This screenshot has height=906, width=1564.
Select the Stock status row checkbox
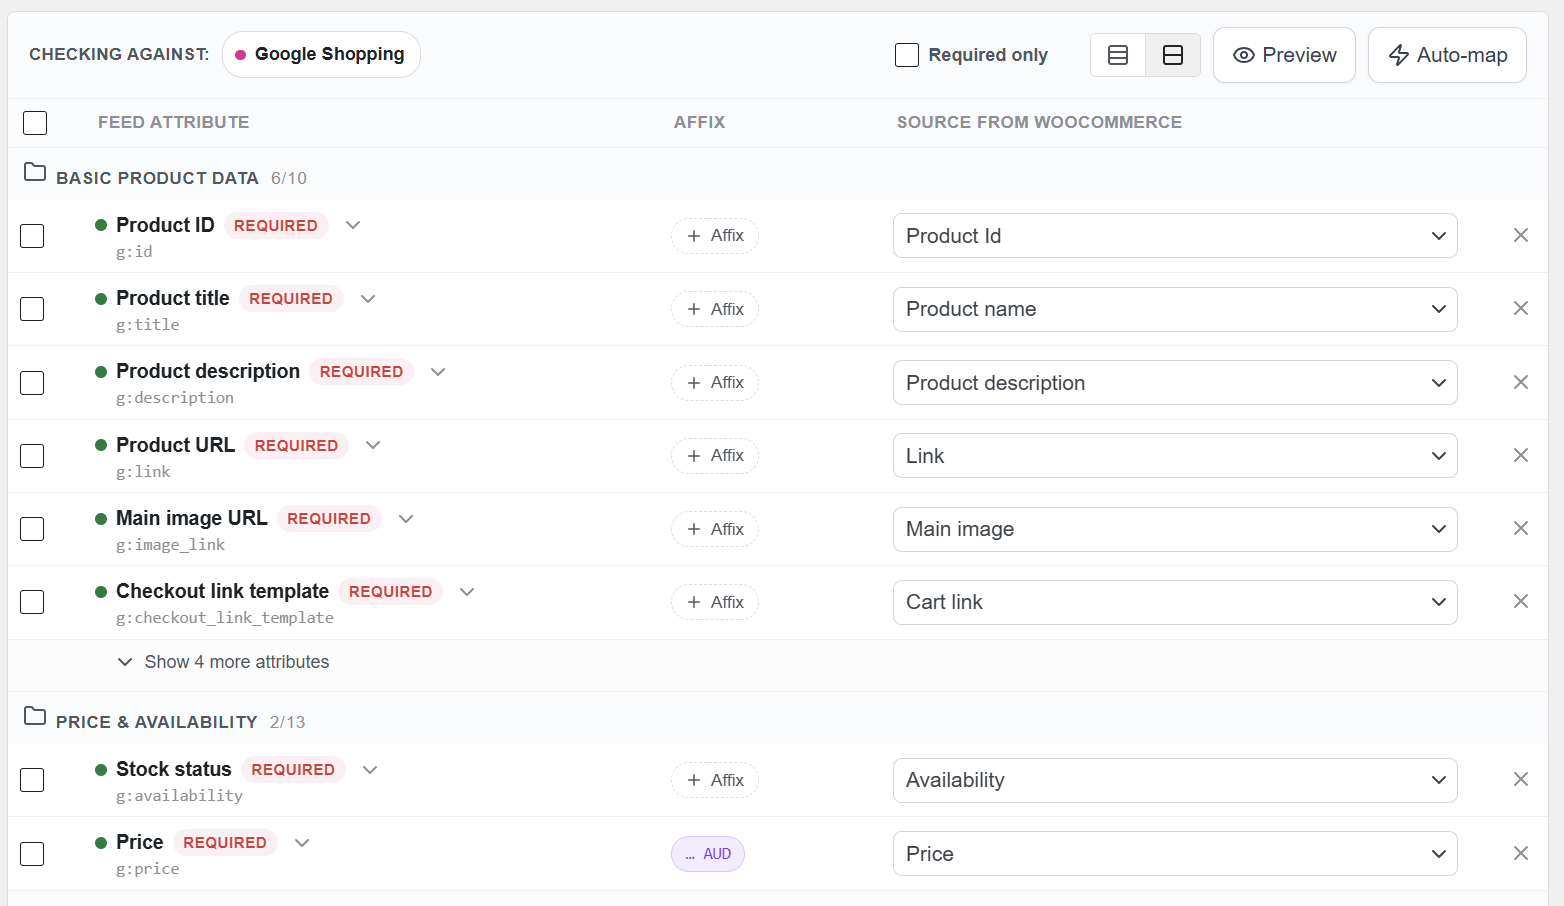(x=32, y=780)
